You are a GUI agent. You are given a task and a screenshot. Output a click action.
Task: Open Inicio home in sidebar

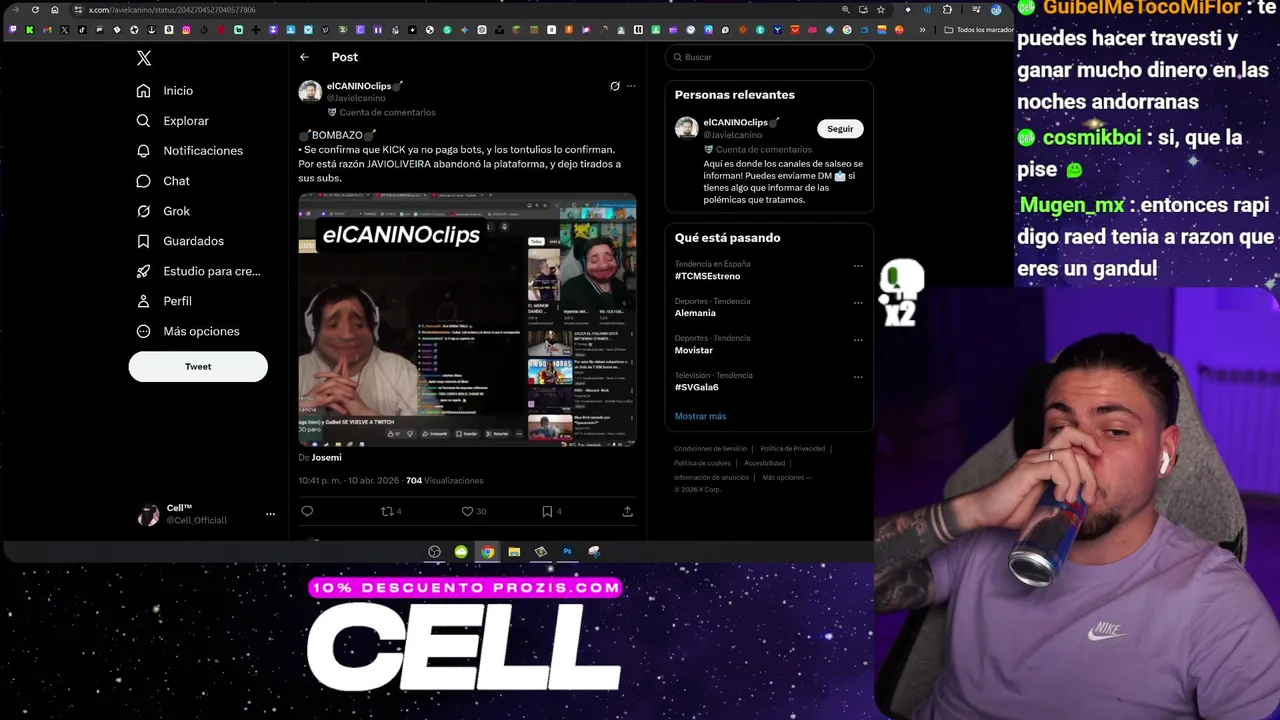[165, 91]
